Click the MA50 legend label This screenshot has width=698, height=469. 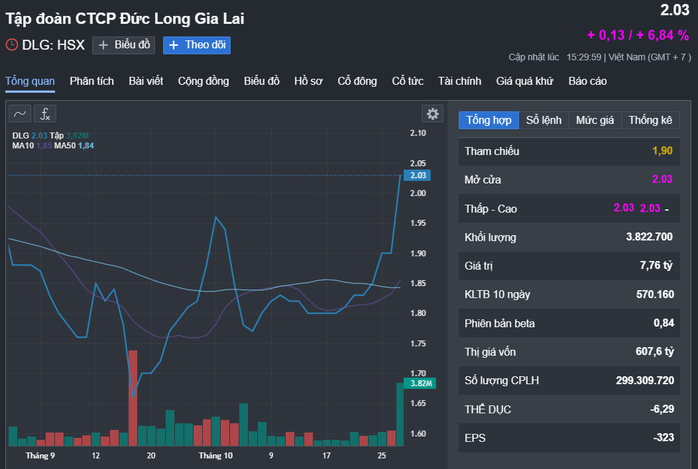coord(65,146)
